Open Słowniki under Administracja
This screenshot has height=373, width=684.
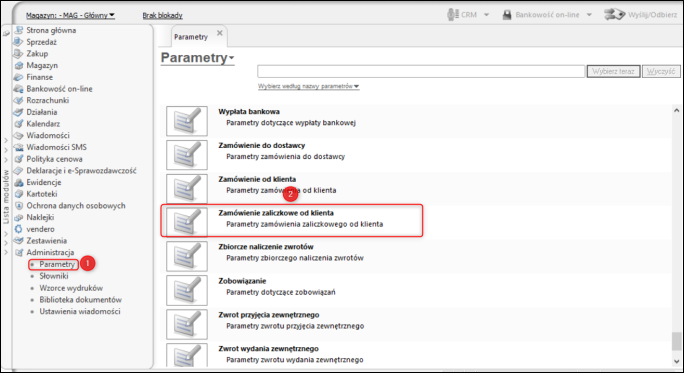[x=54, y=276]
